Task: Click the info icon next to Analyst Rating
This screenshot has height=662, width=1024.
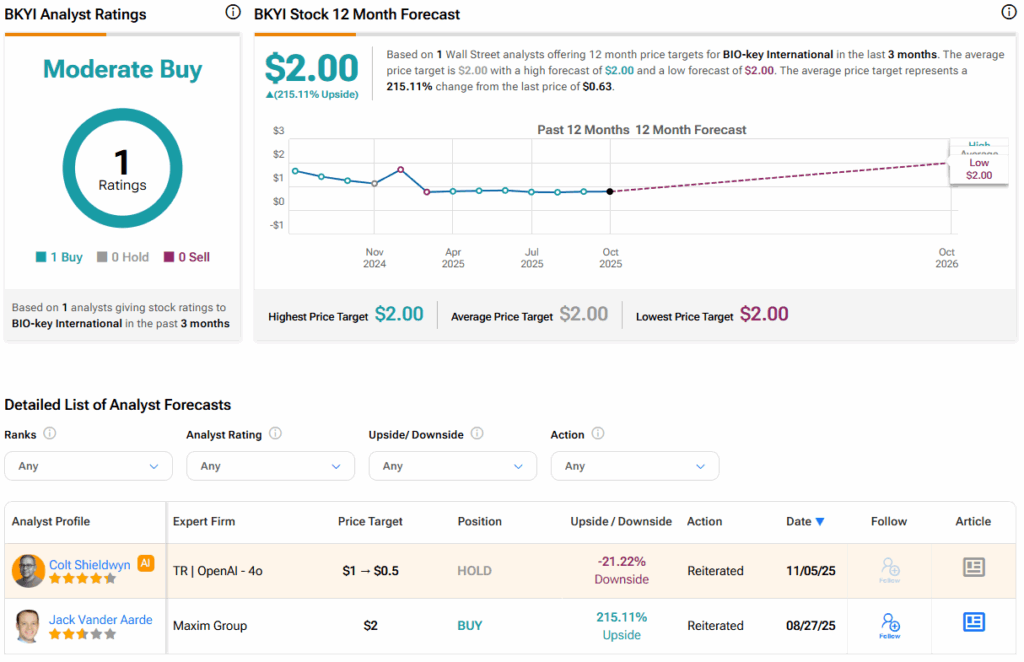Action: [x=275, y=434]
